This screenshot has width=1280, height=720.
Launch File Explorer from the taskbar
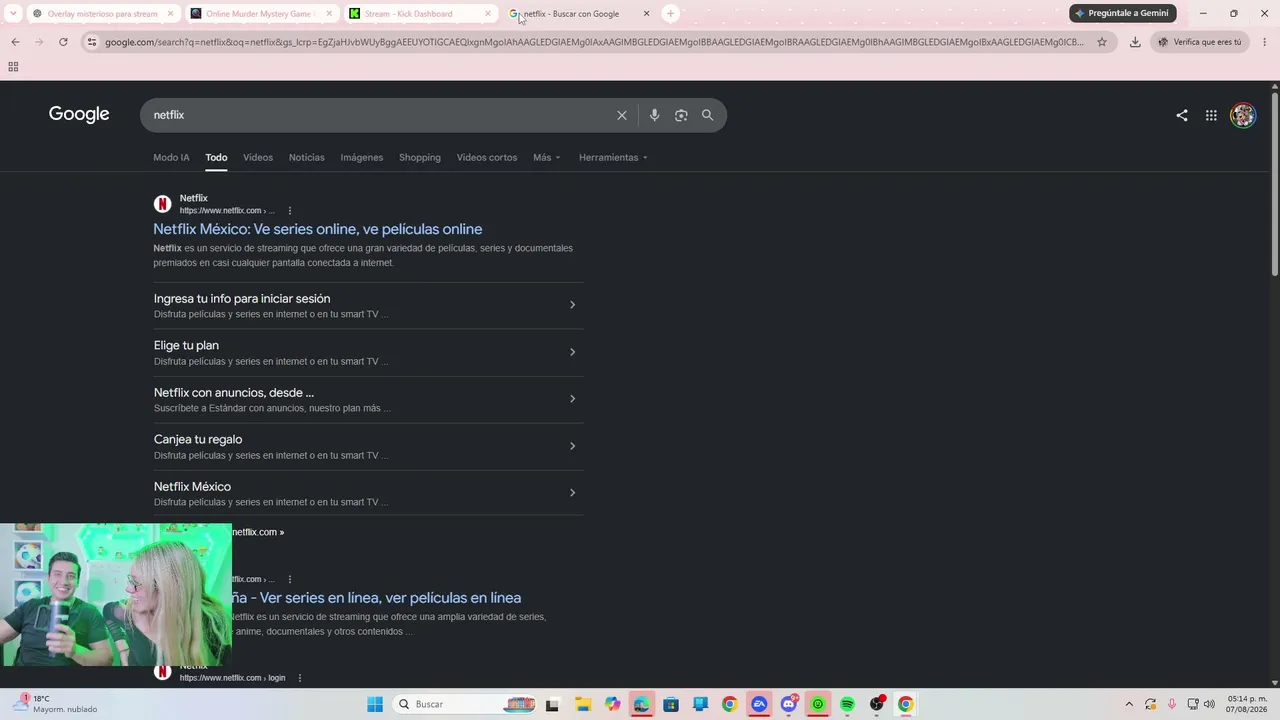pos(583,704)
